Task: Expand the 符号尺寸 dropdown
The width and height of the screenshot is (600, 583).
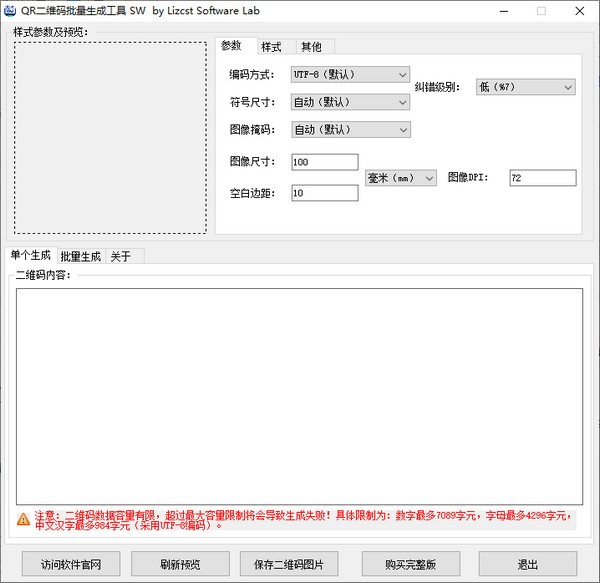Action: 350,102
